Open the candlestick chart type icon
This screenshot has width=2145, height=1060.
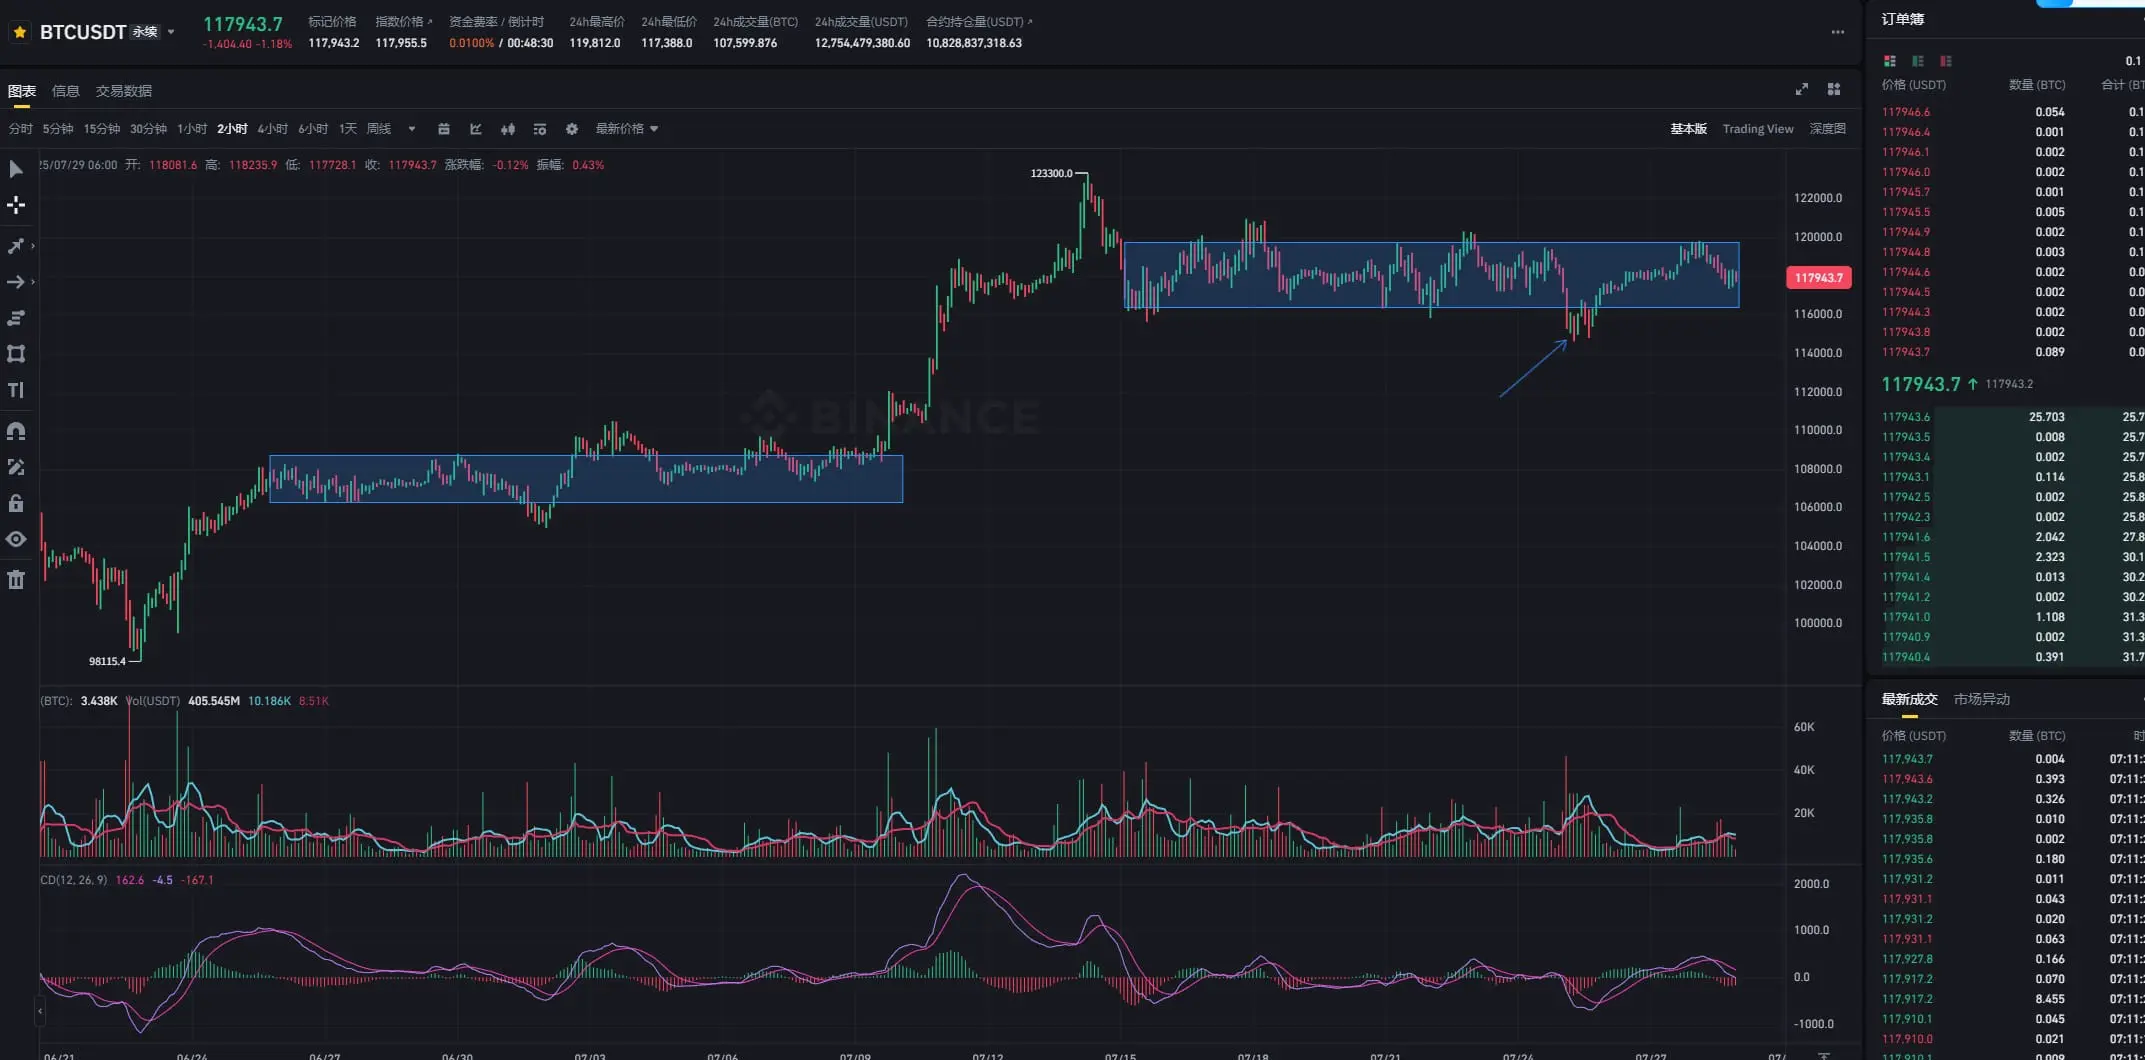coord(508,129)
